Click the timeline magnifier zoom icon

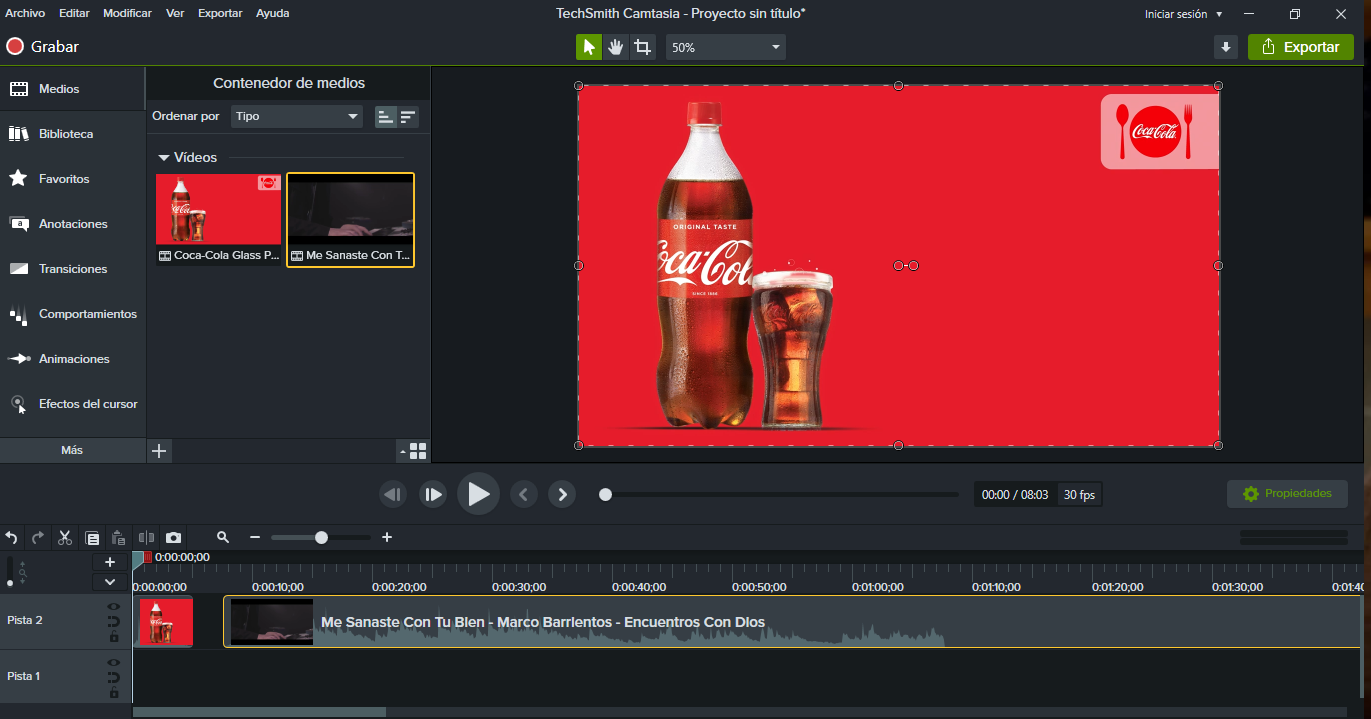223,538
